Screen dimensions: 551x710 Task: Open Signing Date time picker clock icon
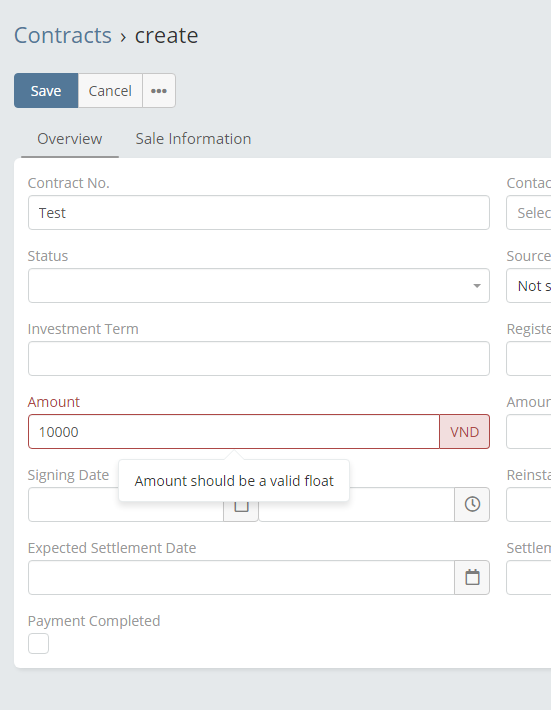(x=472, y=504)
